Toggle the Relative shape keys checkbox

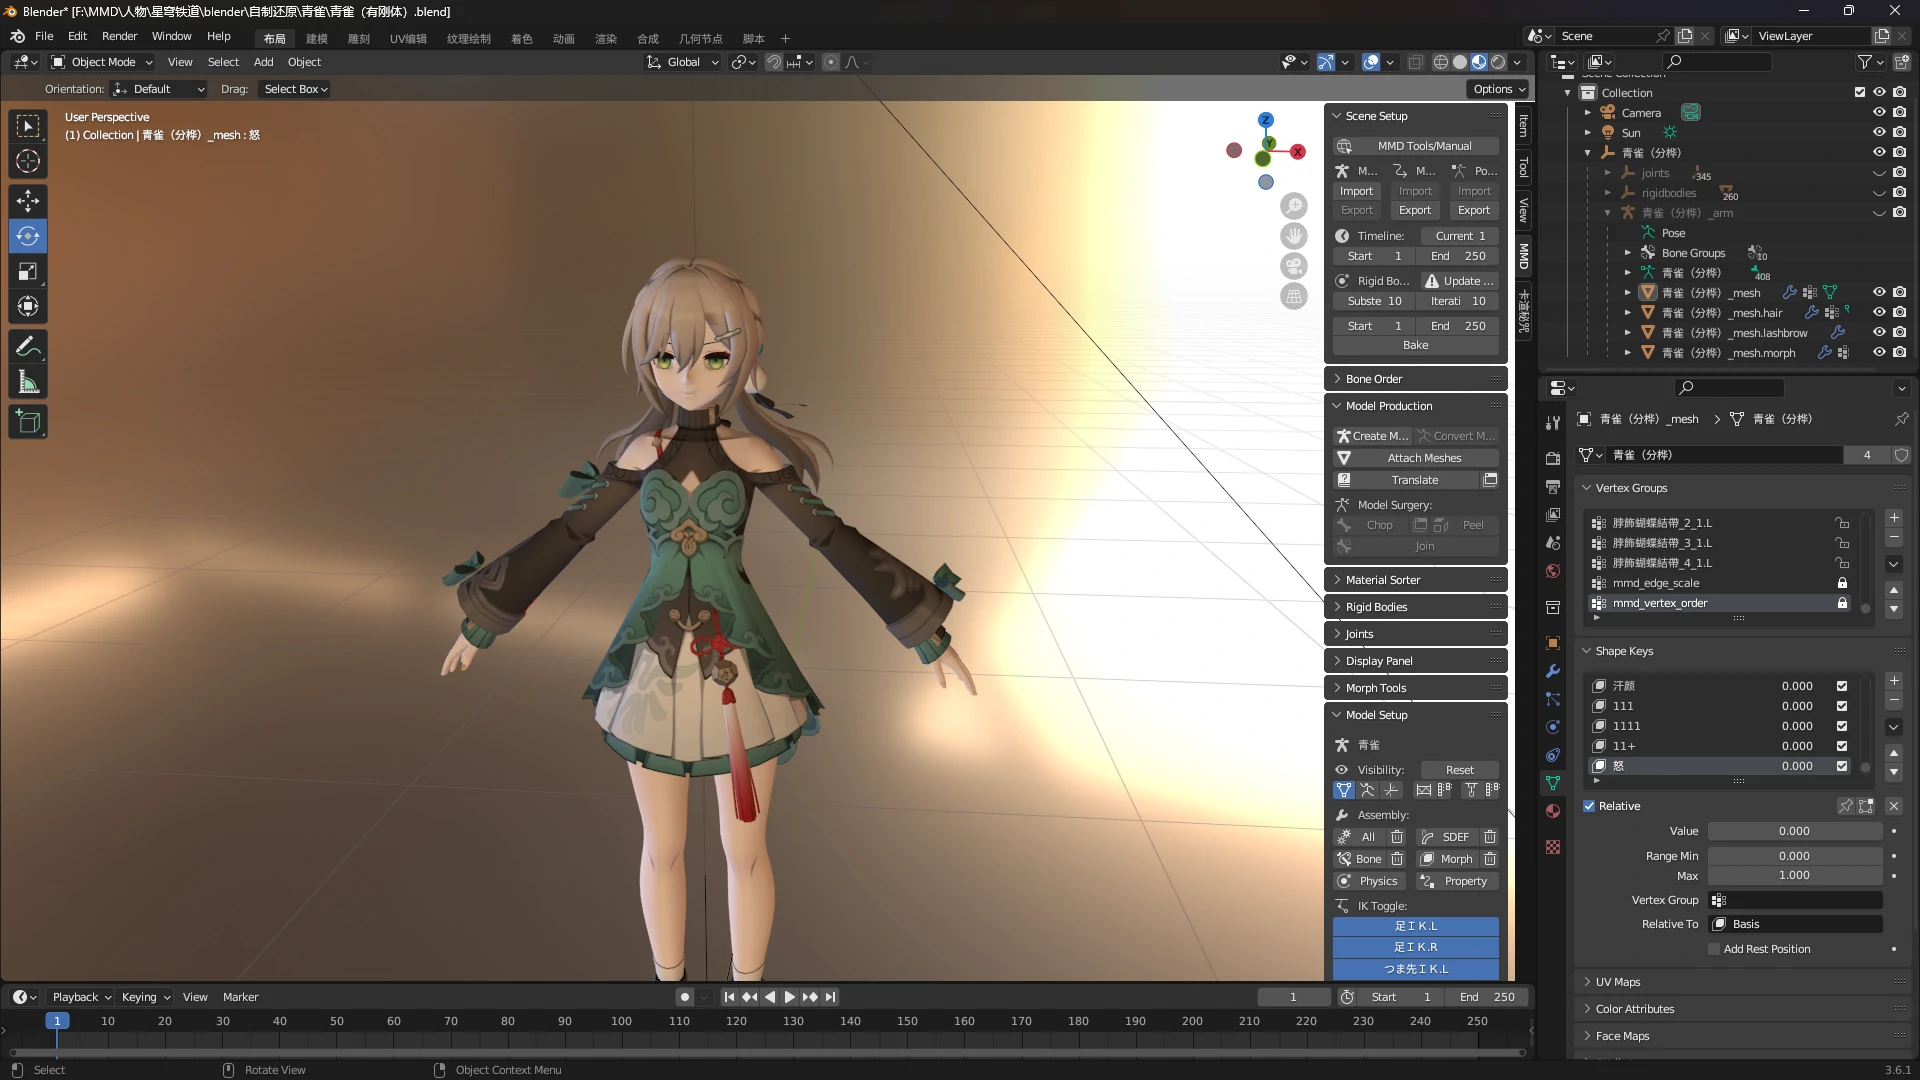click(1589, 806)
